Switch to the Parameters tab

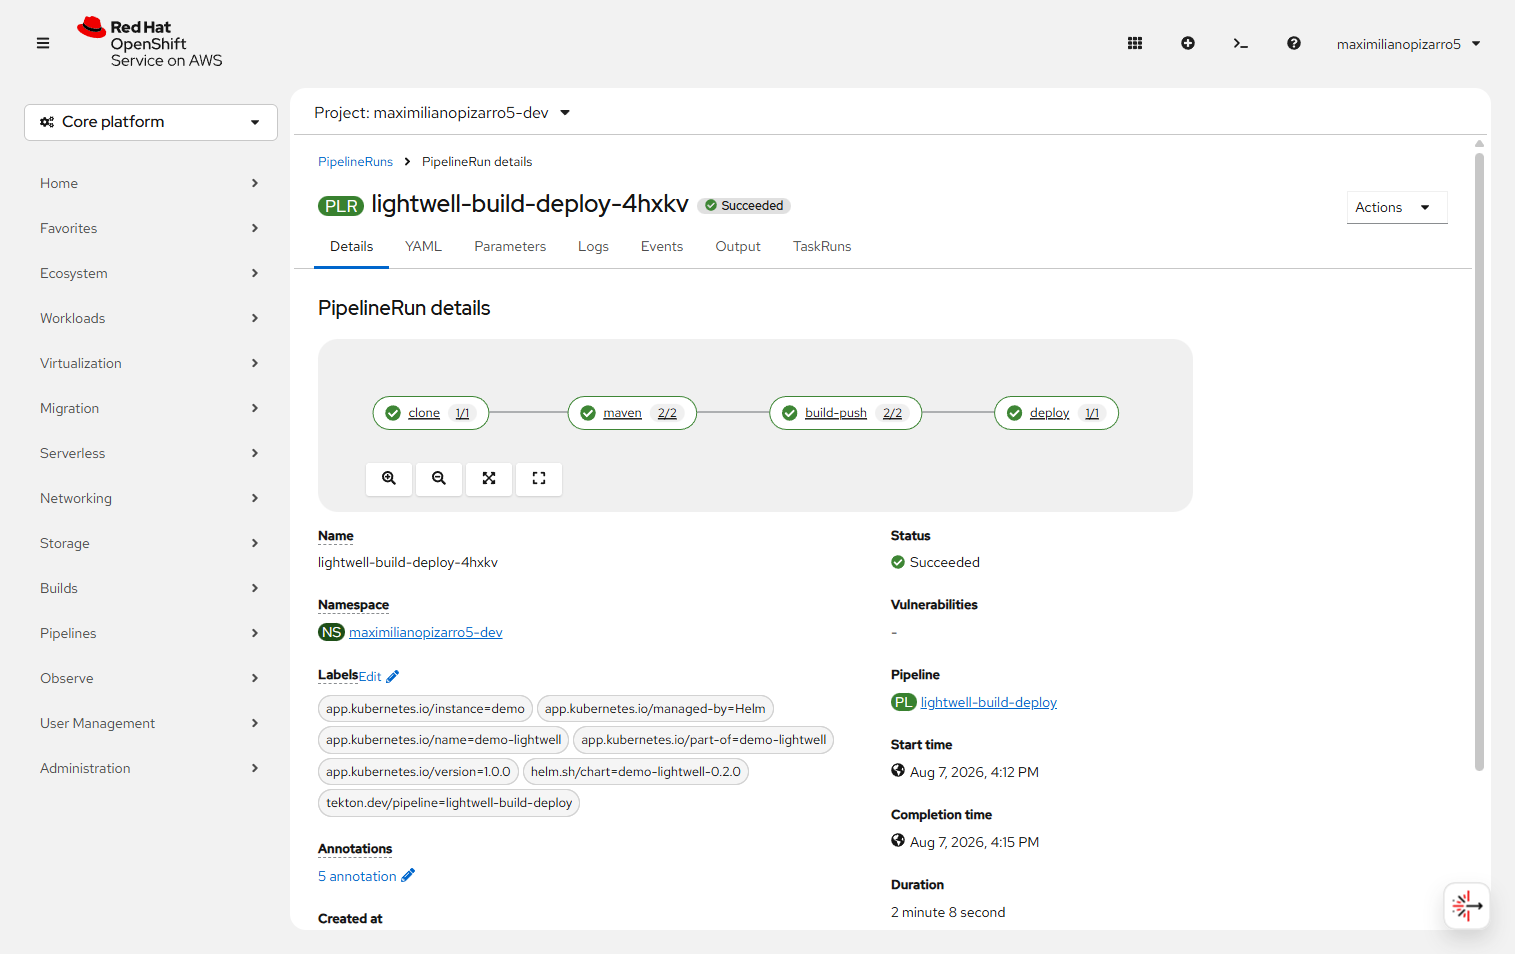tap(510, 247)
